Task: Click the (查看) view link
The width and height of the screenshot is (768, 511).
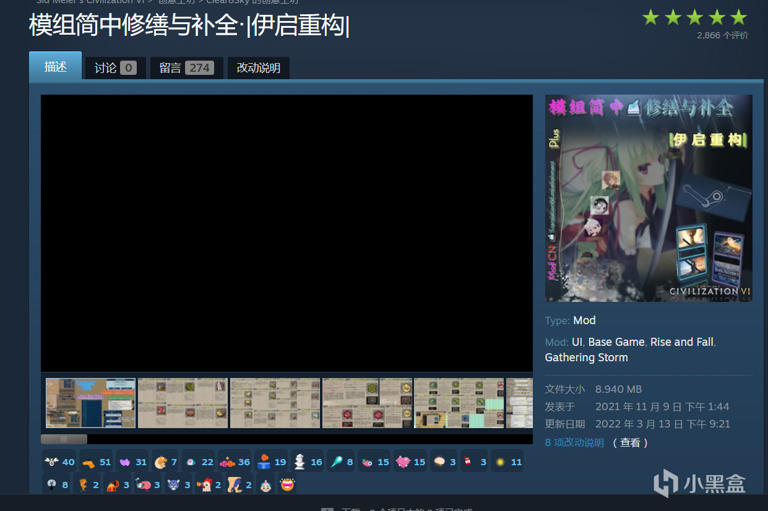Action: [630, 442]
